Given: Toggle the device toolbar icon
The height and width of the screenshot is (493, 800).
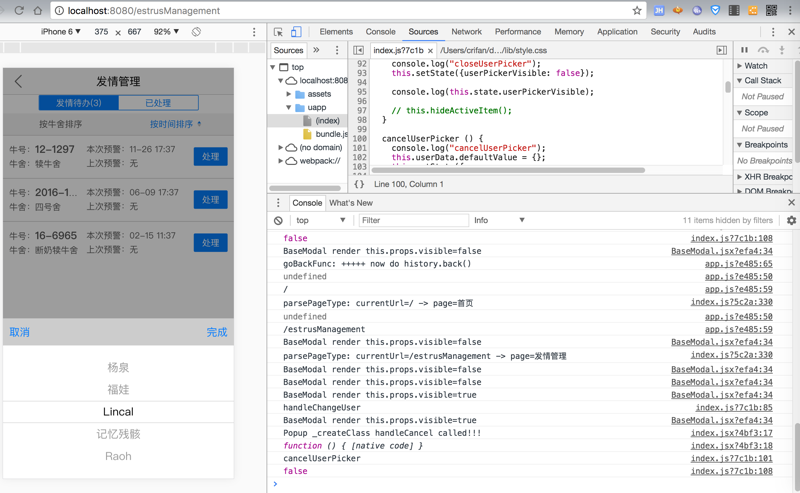Looking at the screenshot, I should tap(296, 32).
